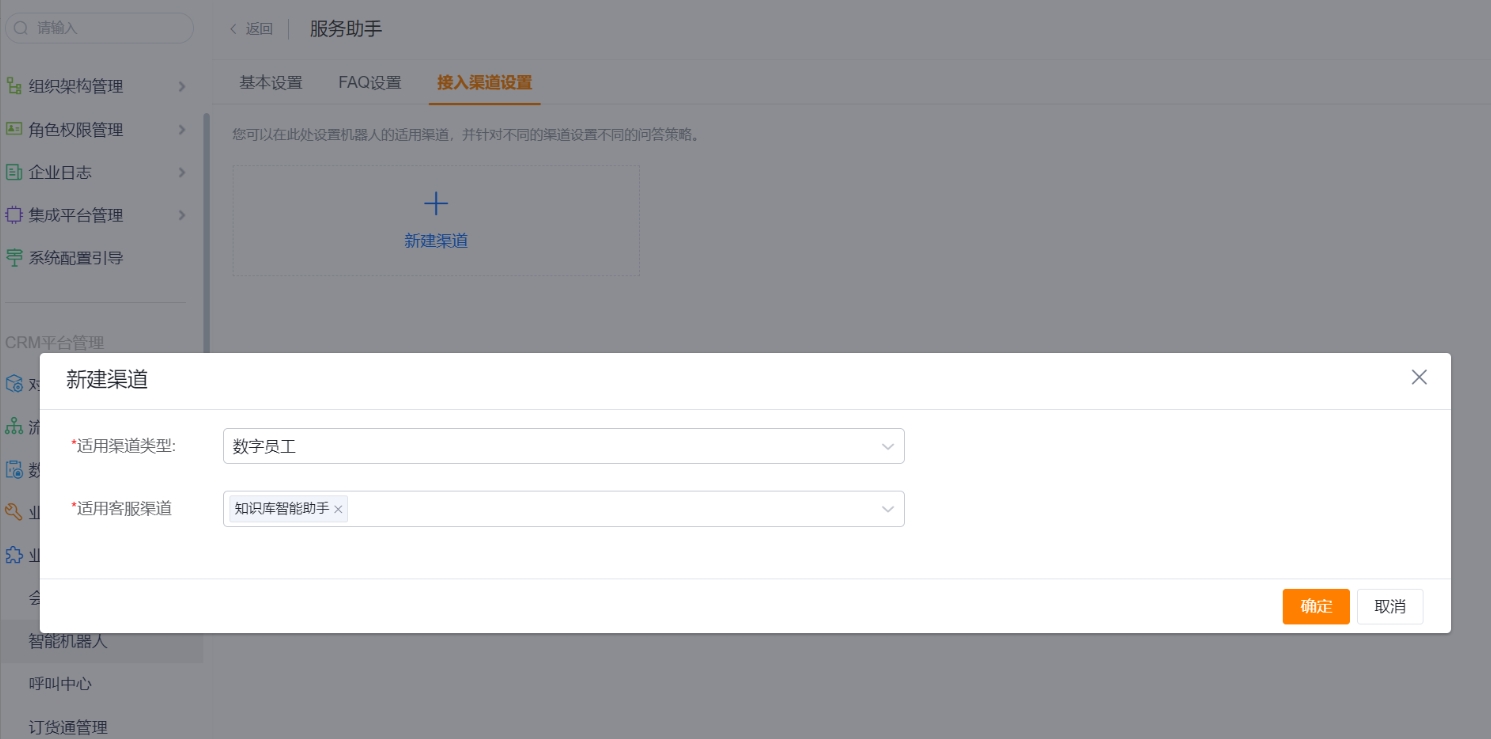1491x739 pixels.
Task: Select the 接入渠道设置 tab
Action: (x=484, y=82)
